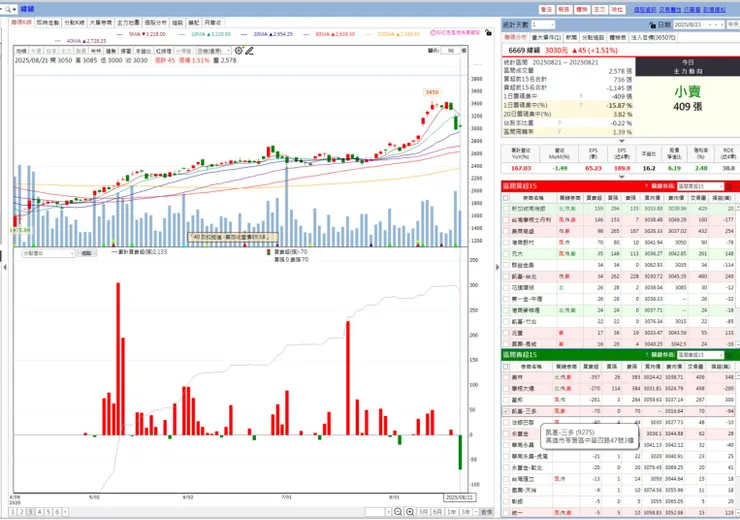Click help icon beside 佔股本比重

pyautogui.click(x=559, y=123)
